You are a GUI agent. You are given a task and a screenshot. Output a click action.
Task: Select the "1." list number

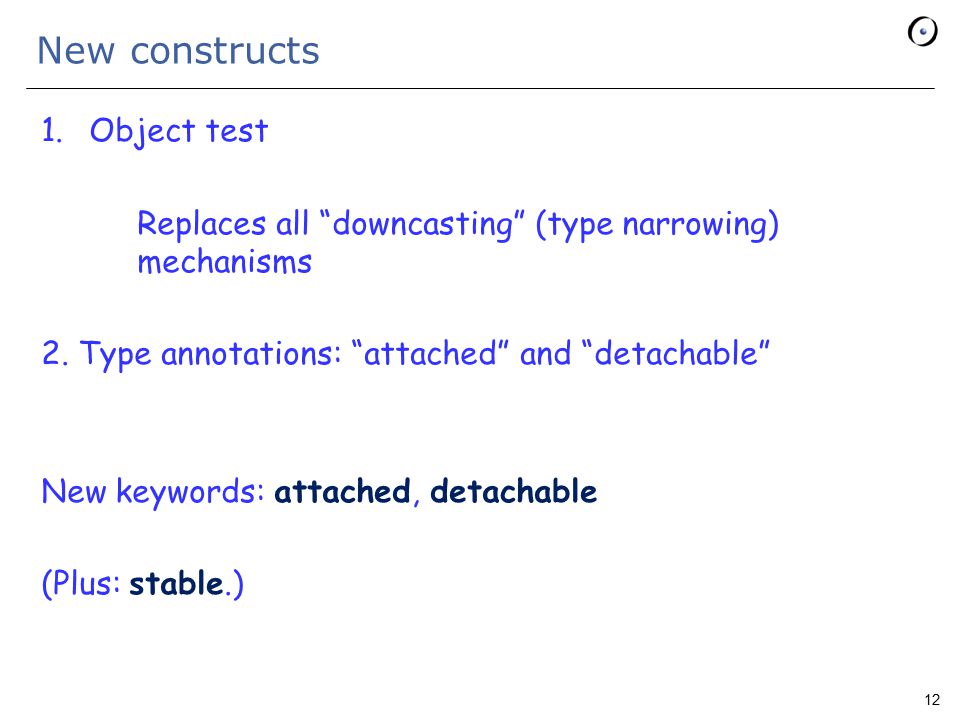click(52, 130)
